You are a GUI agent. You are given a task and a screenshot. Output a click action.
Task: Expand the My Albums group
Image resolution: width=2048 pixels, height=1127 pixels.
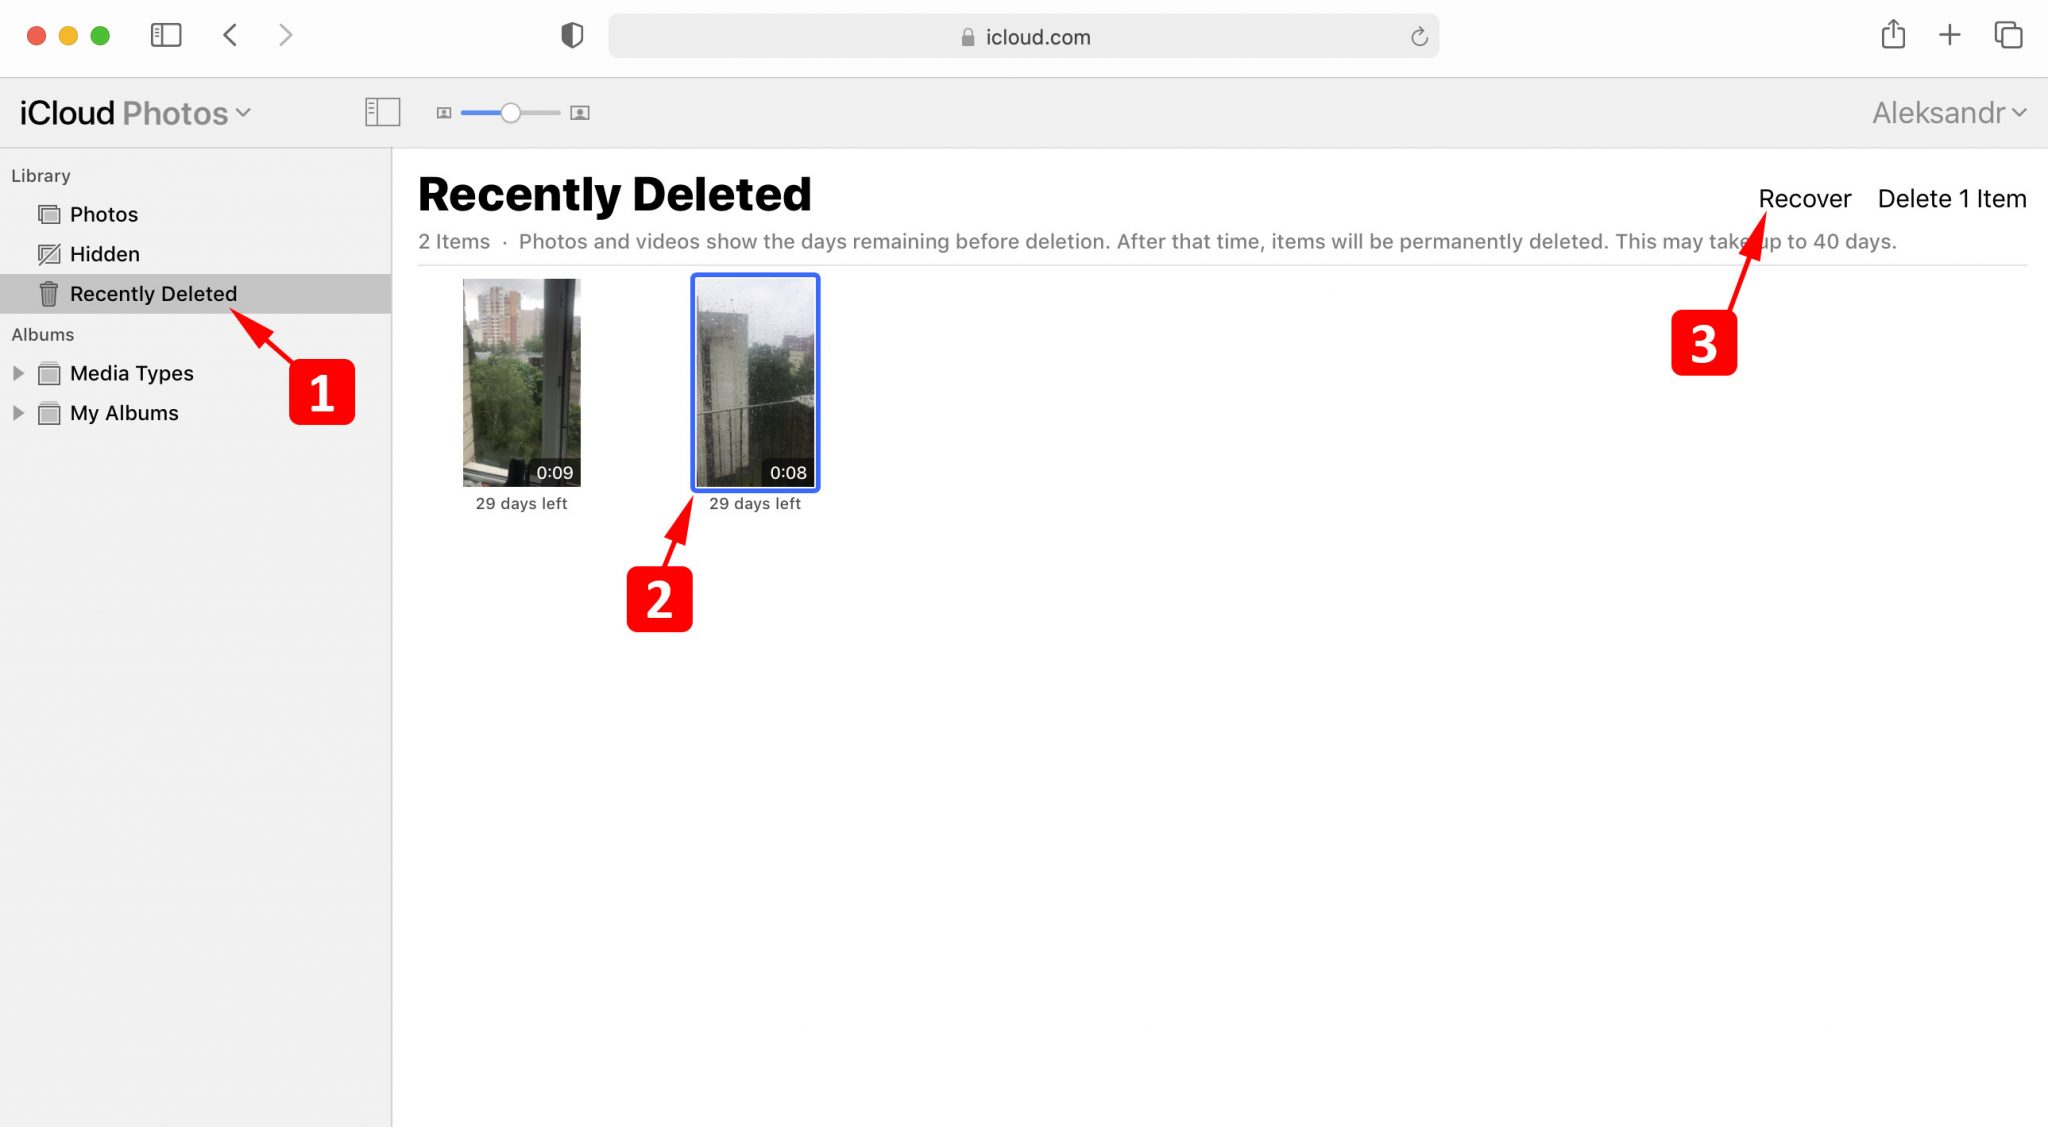[17, 412]
